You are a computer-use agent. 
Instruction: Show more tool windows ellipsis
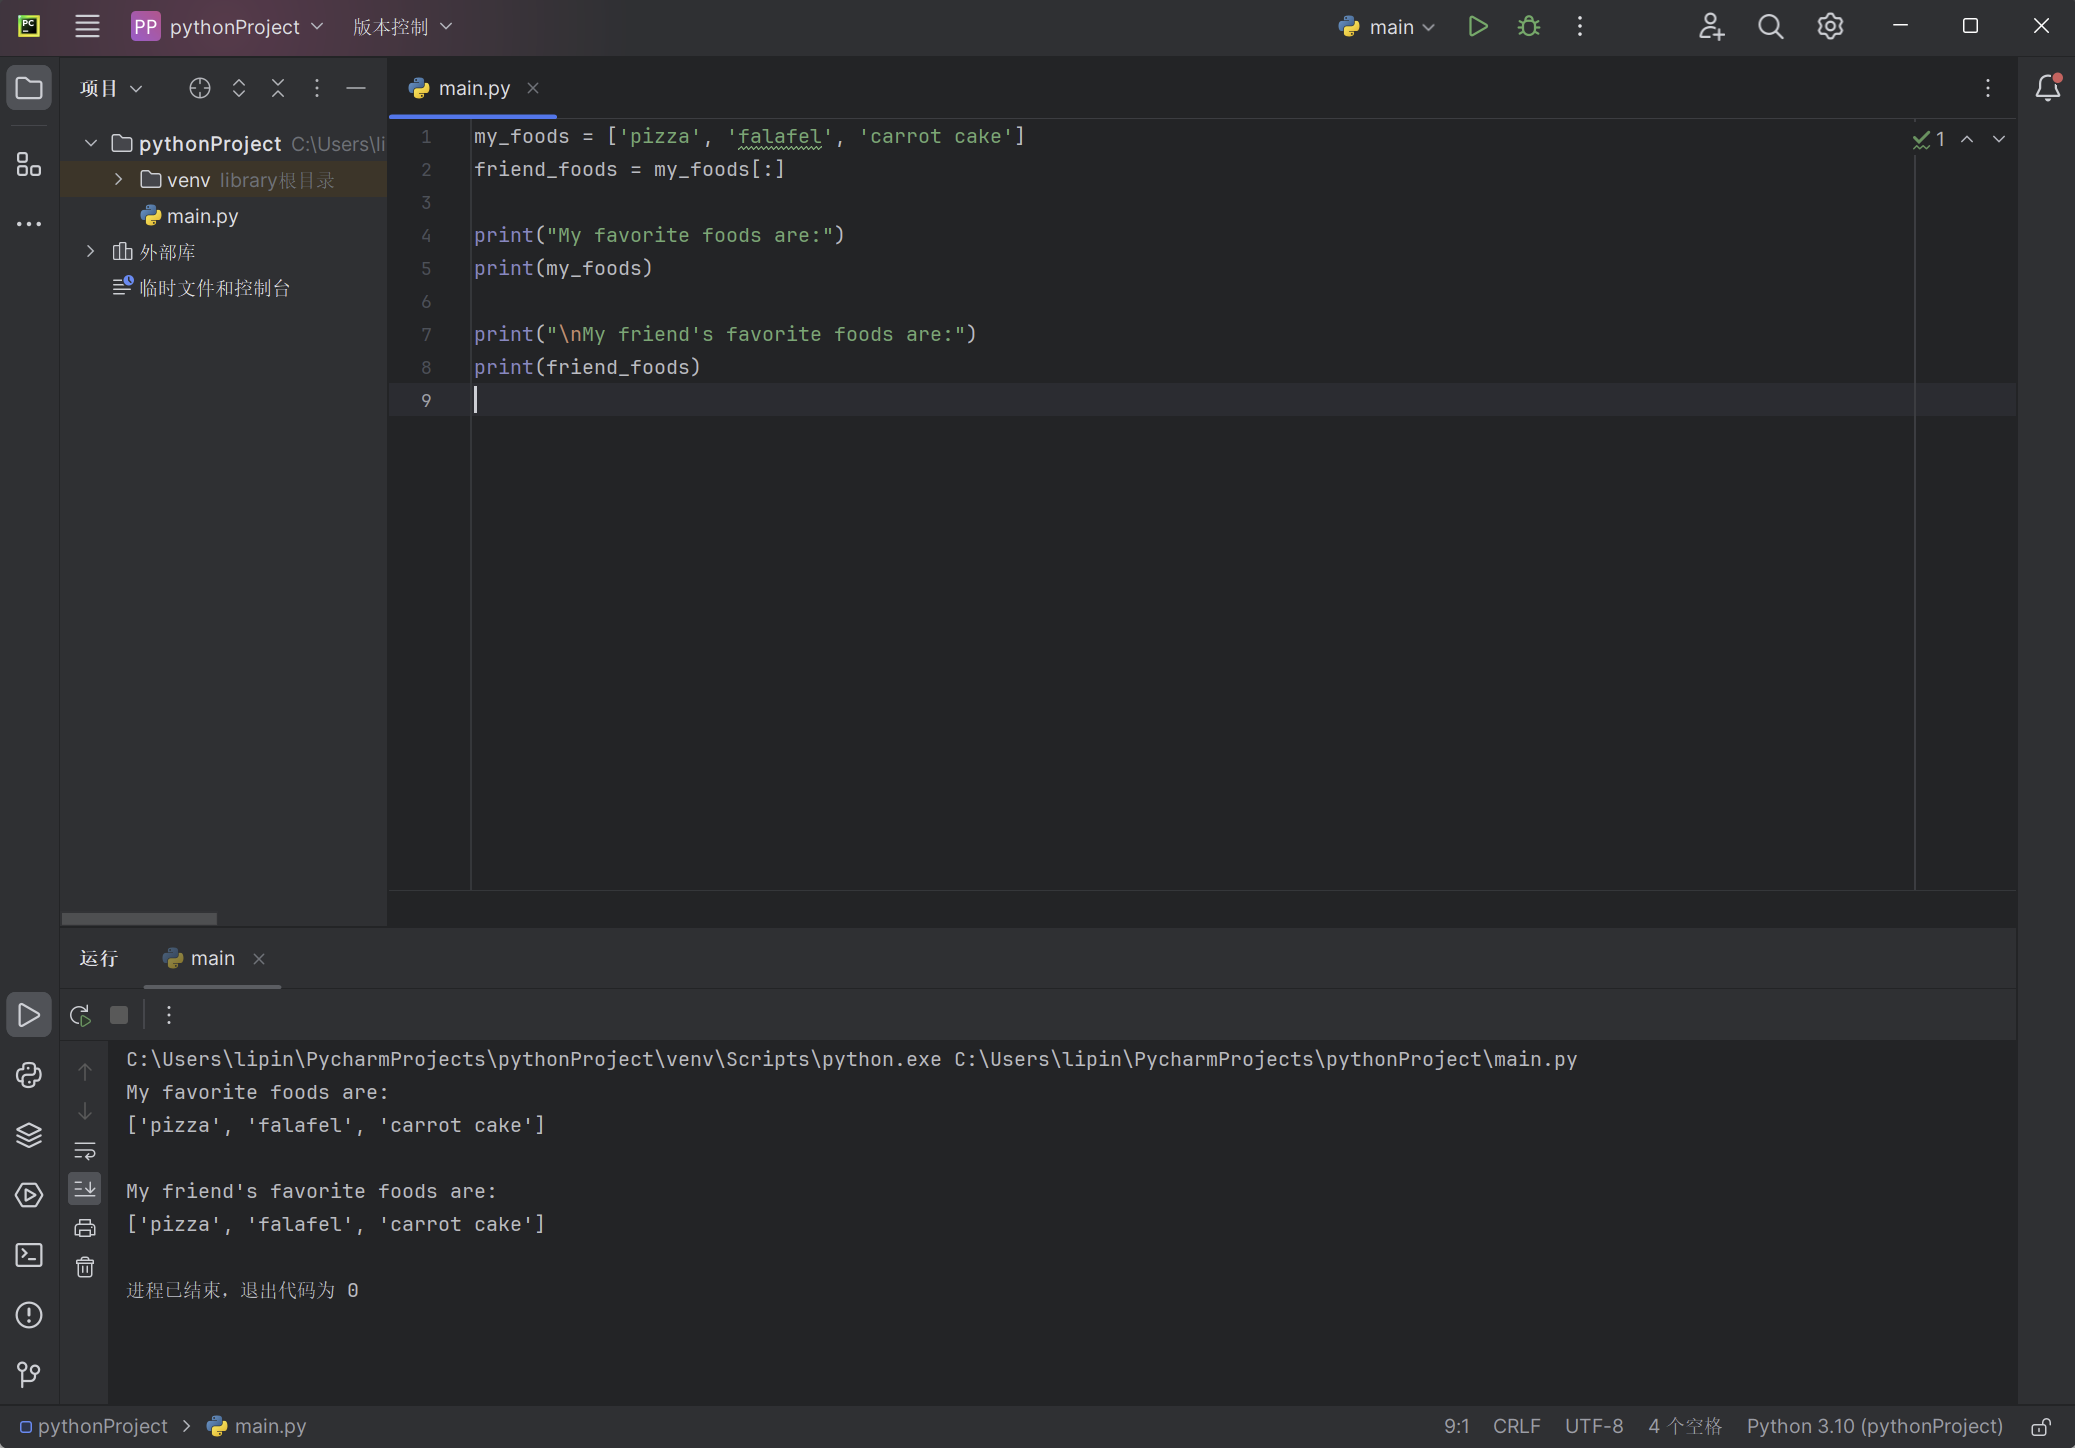coord(29,224)
